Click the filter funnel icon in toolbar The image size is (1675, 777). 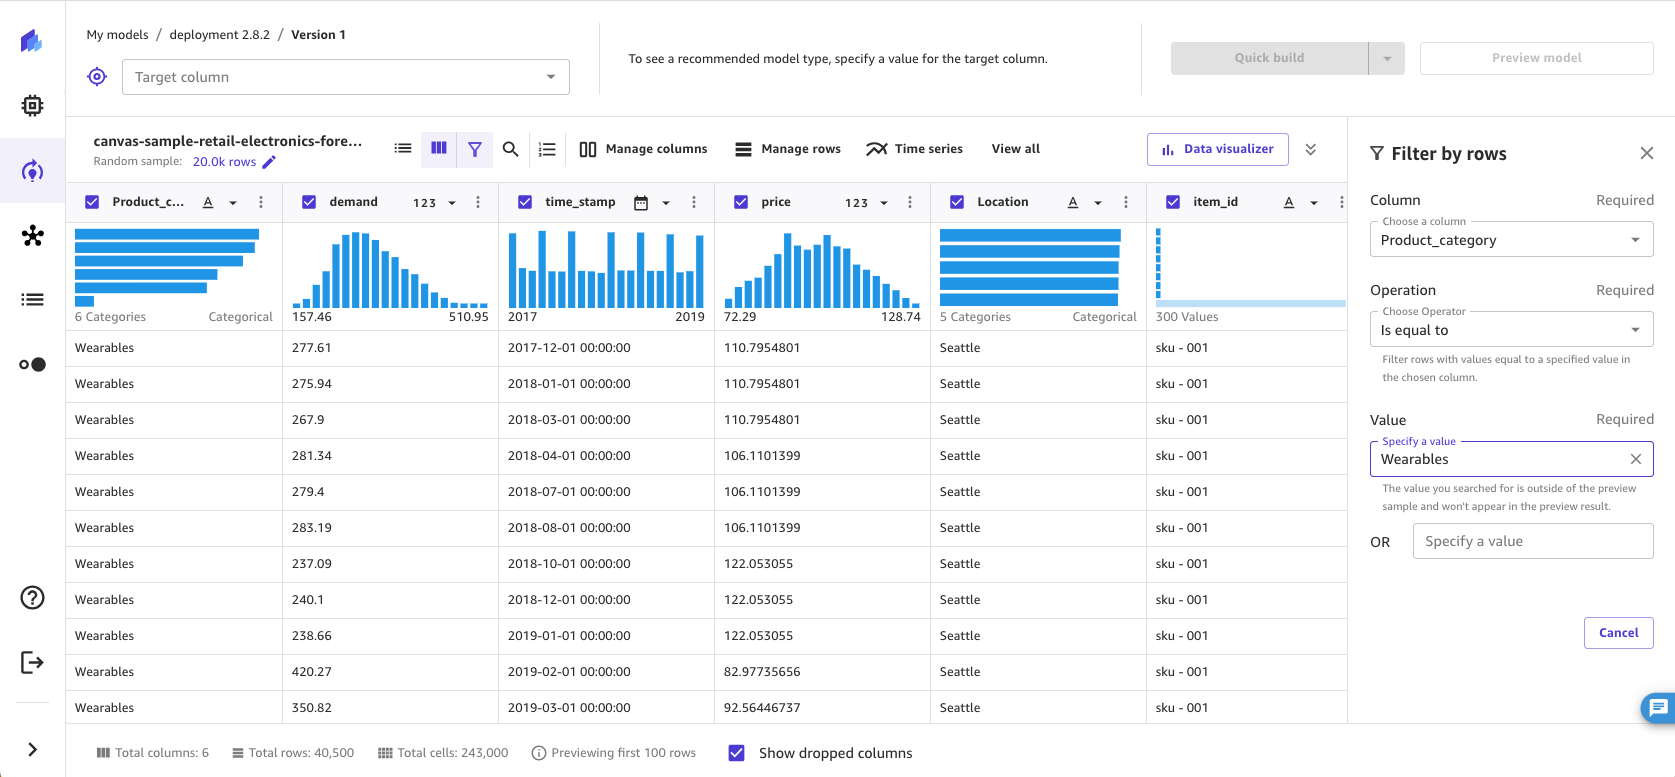pyautogui.click(x=475, y=149)
